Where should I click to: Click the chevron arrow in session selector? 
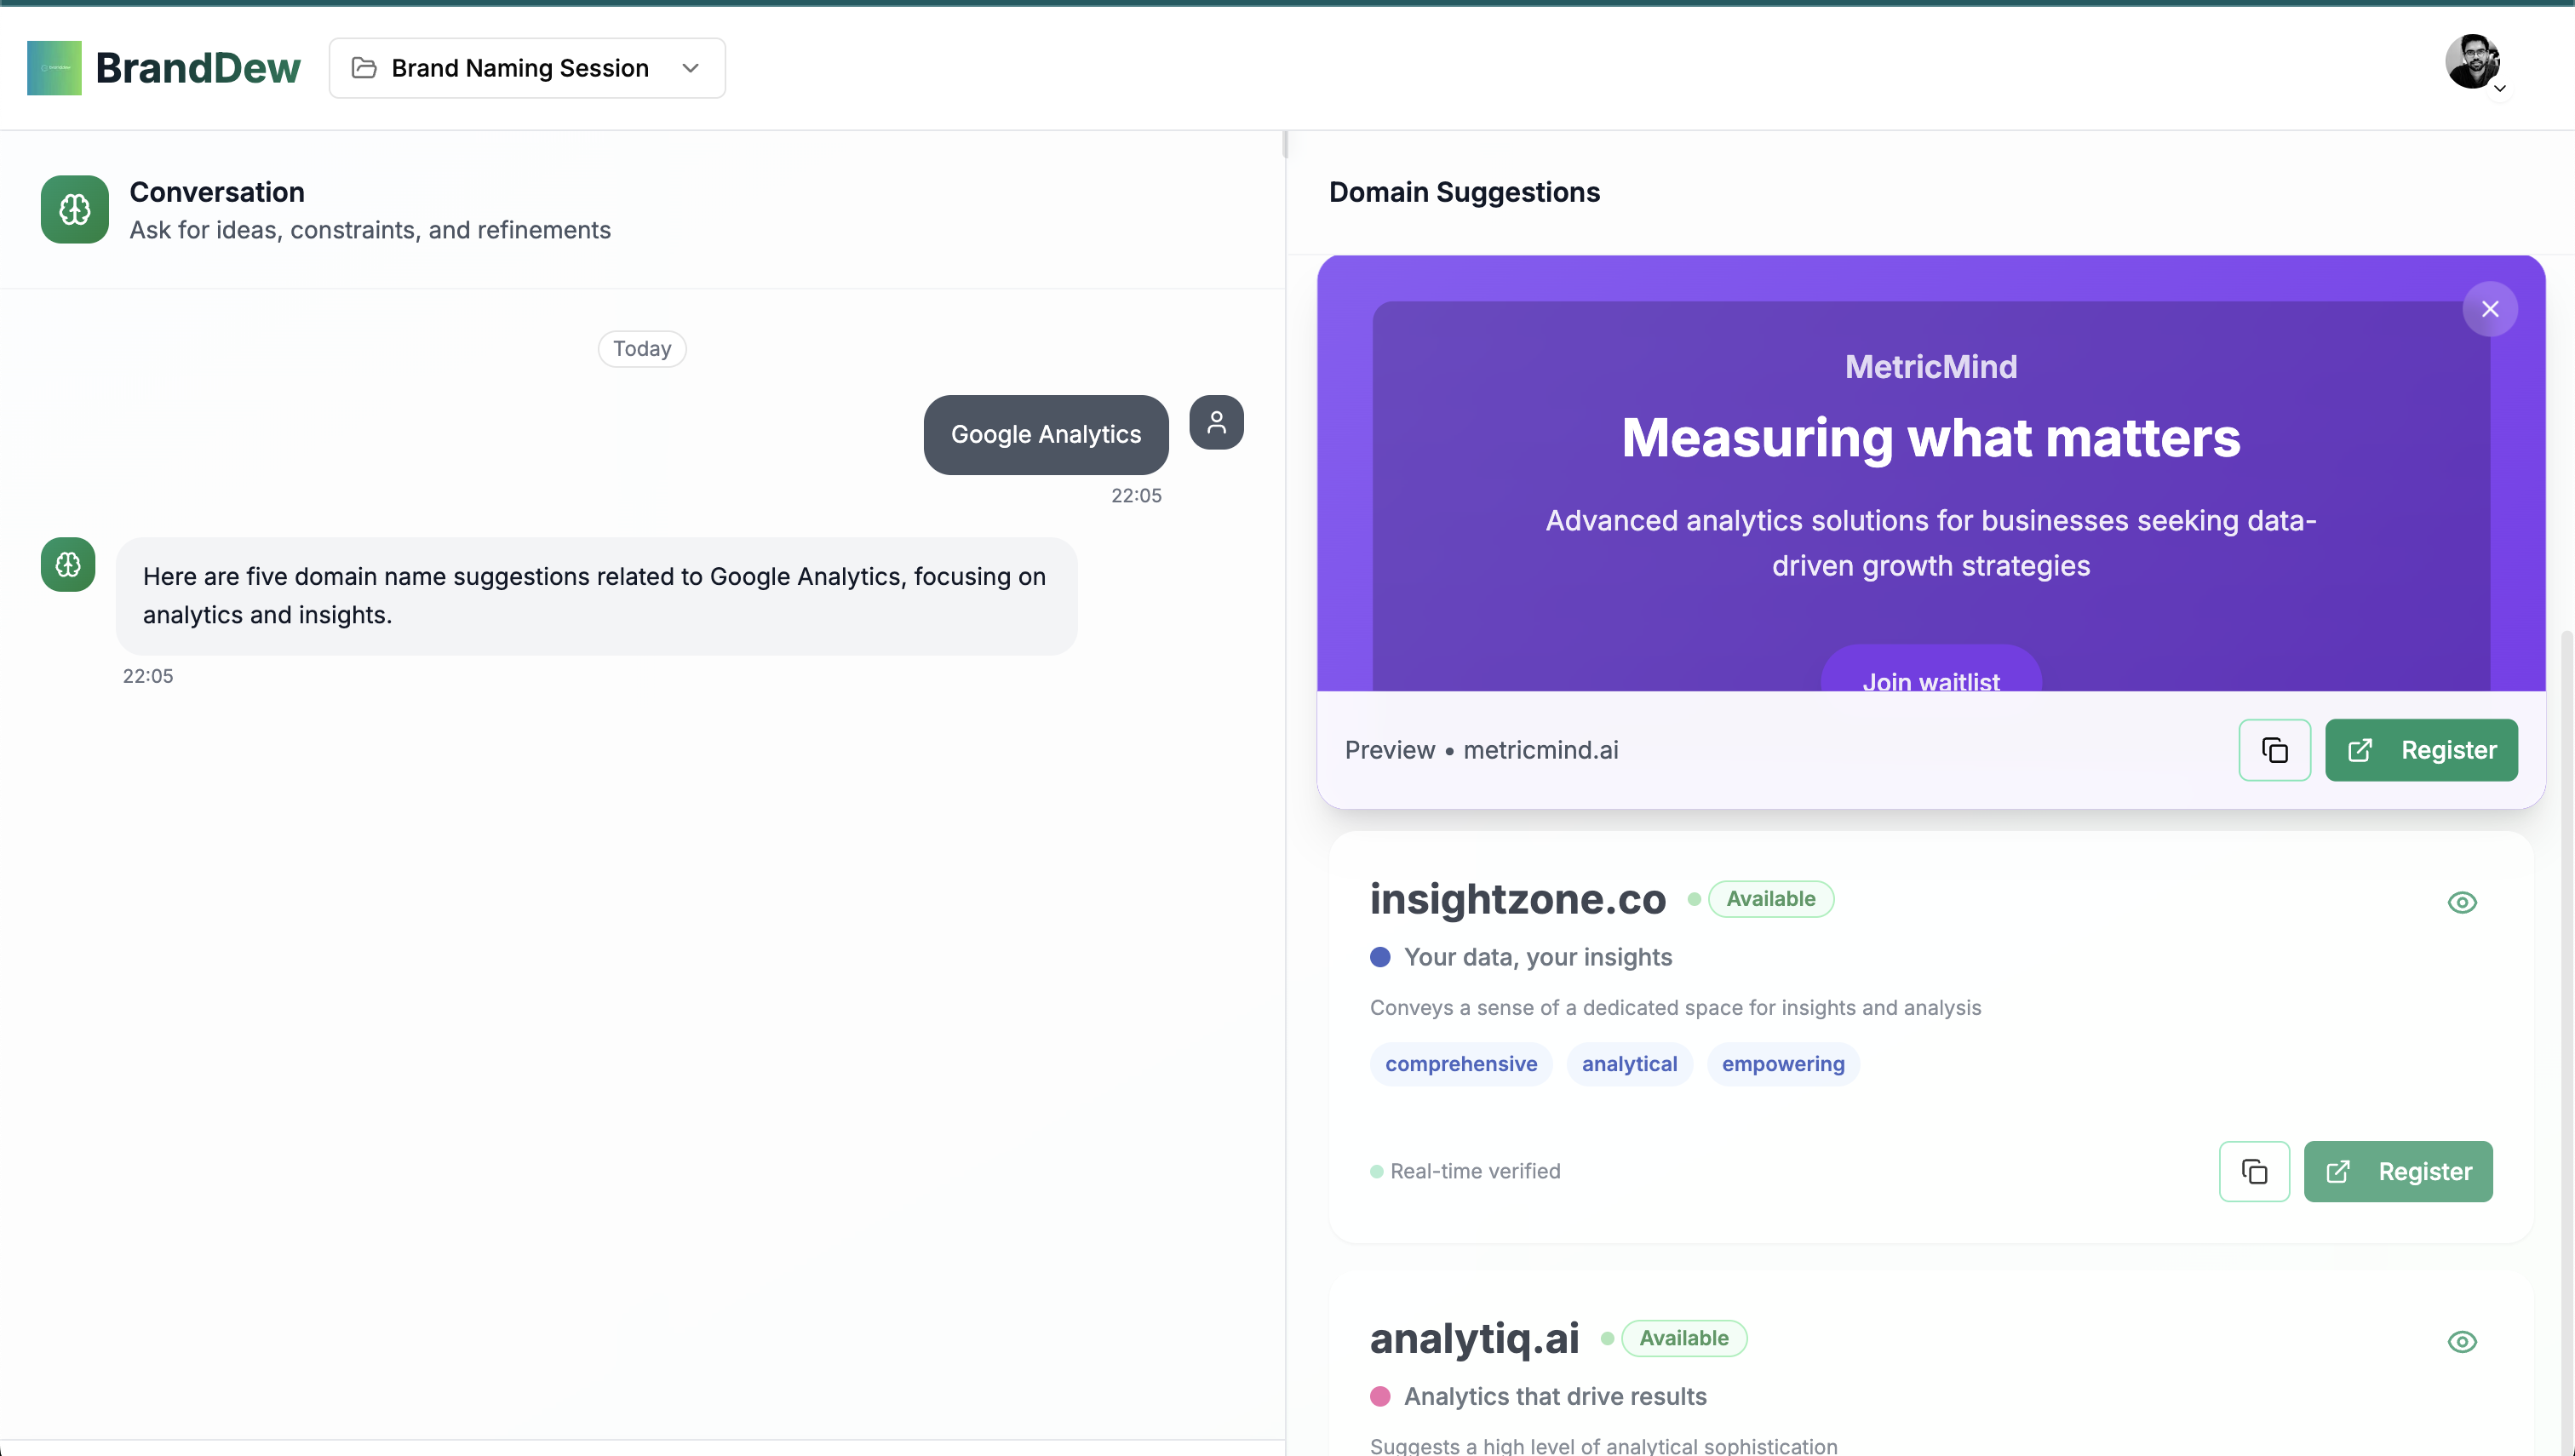point(690,68)
